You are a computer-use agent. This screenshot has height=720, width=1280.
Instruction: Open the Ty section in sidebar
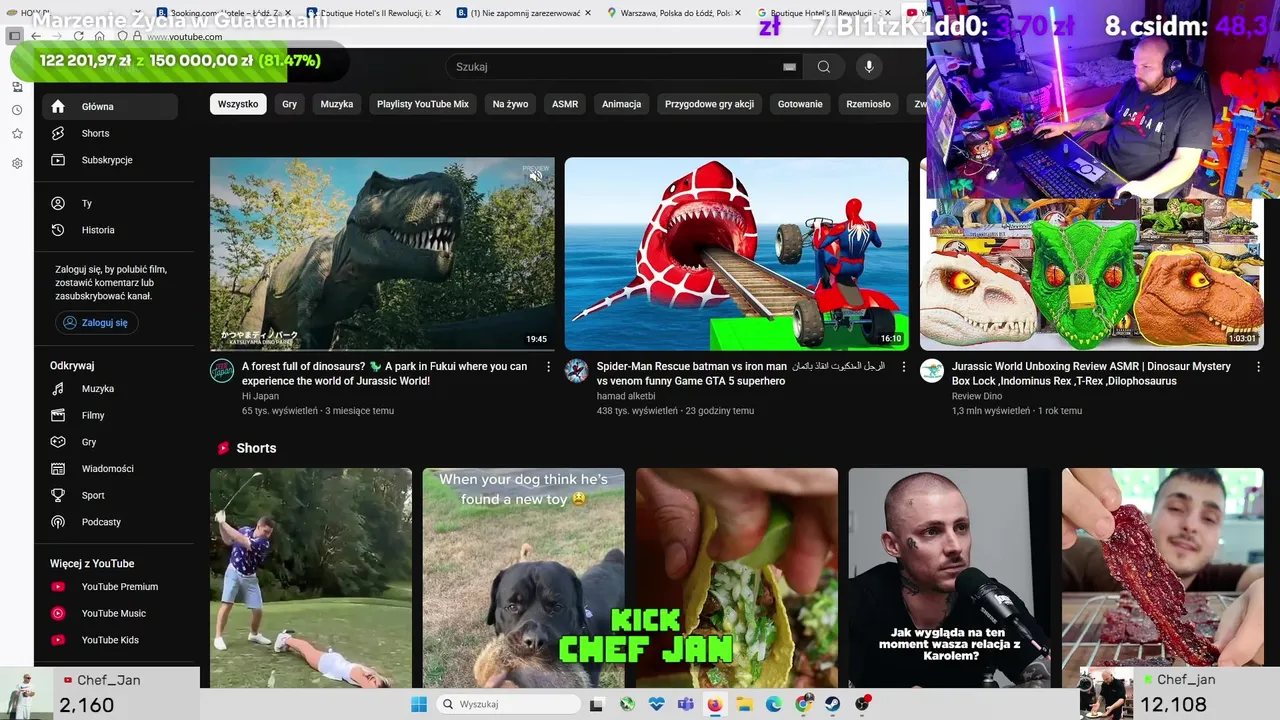(x=110, y=203)
